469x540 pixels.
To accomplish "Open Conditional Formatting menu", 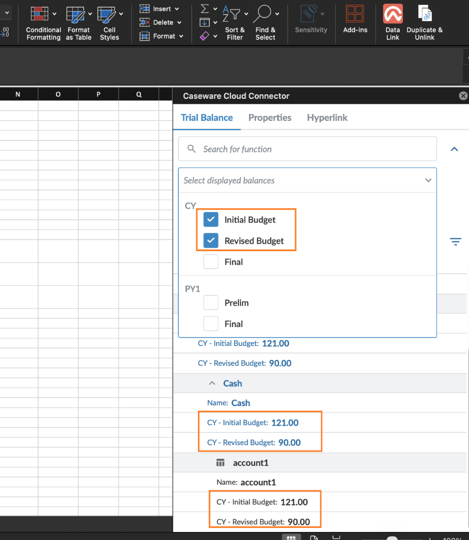I will [x=43, y=23].
